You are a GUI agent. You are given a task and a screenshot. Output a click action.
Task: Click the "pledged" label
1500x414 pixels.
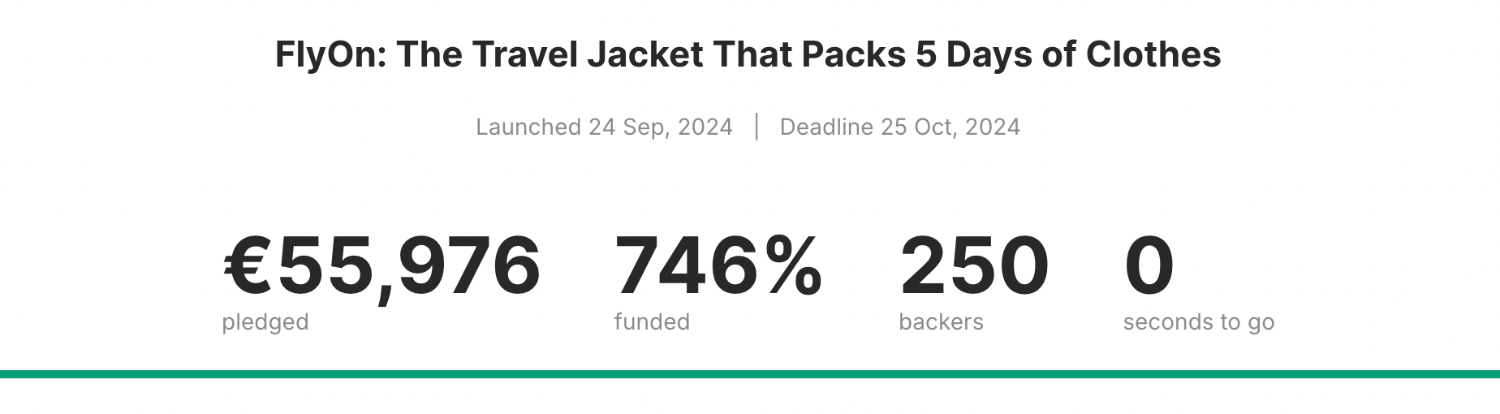pyautogui.click(x=265, y=322)
